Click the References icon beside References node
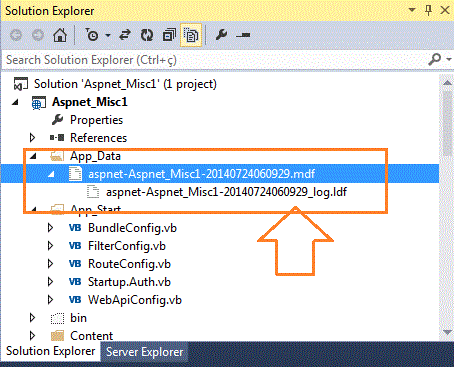 57,138
